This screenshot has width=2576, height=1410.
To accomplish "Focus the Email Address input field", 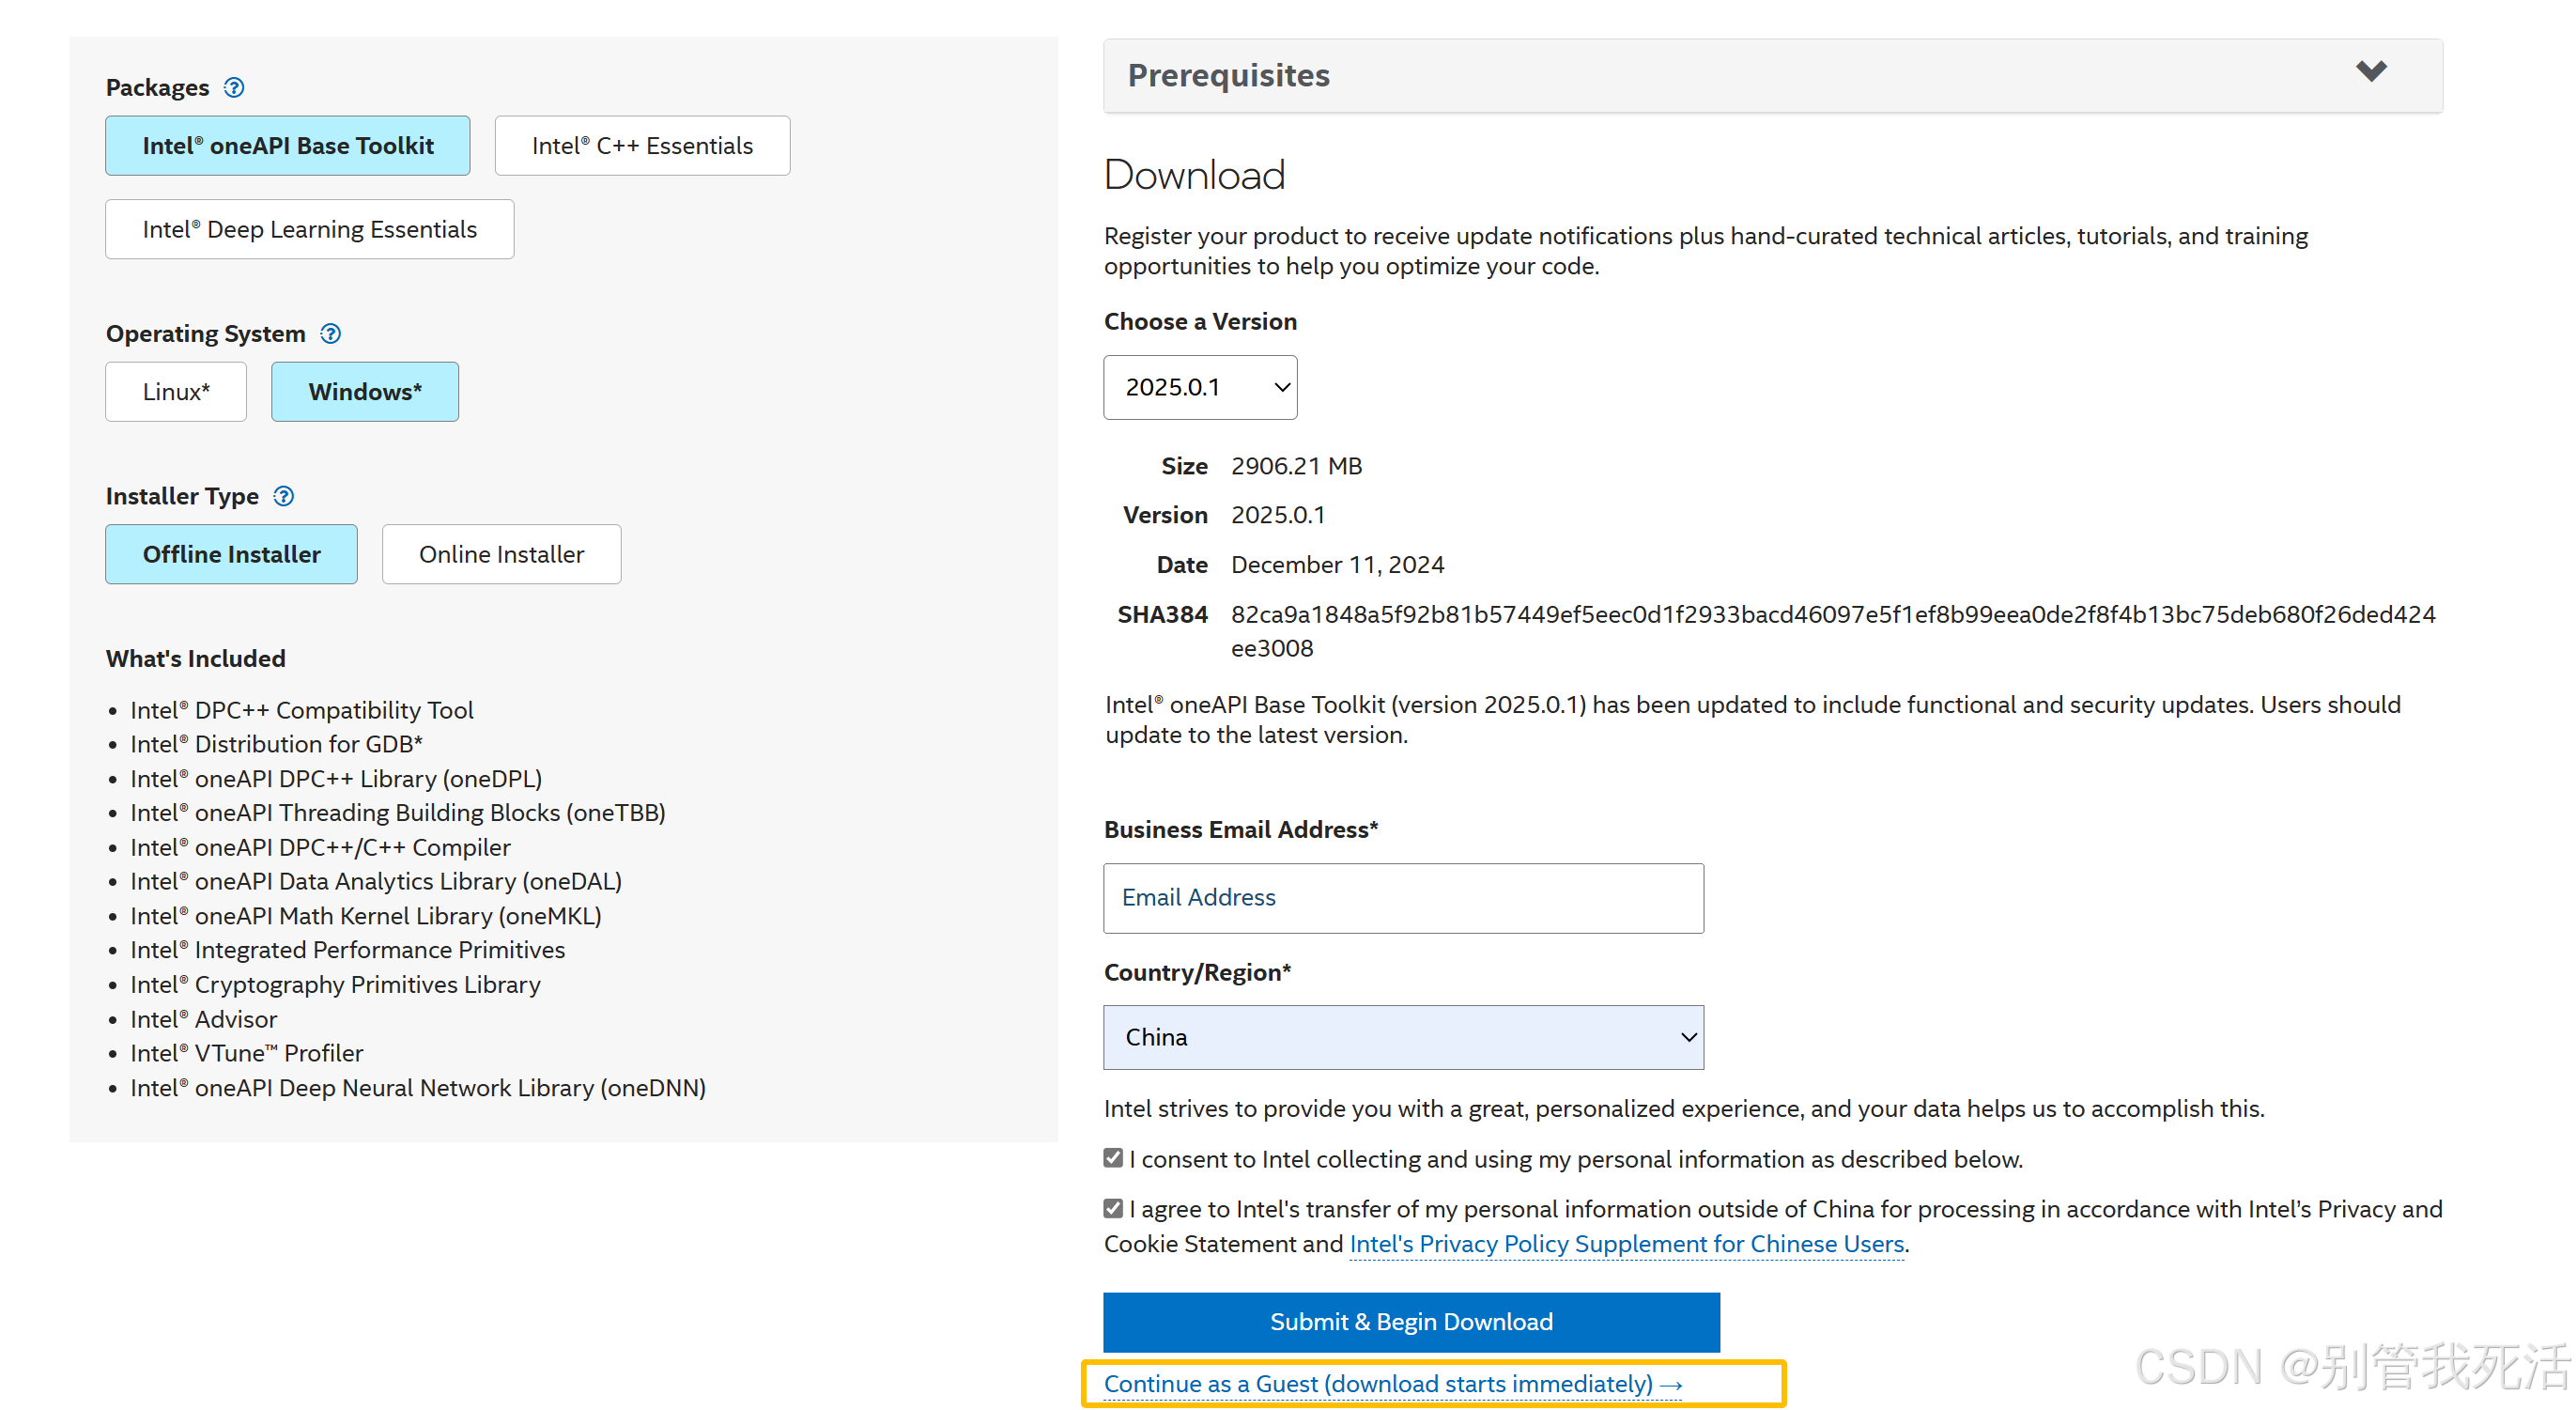I will tap(1403, 898).
